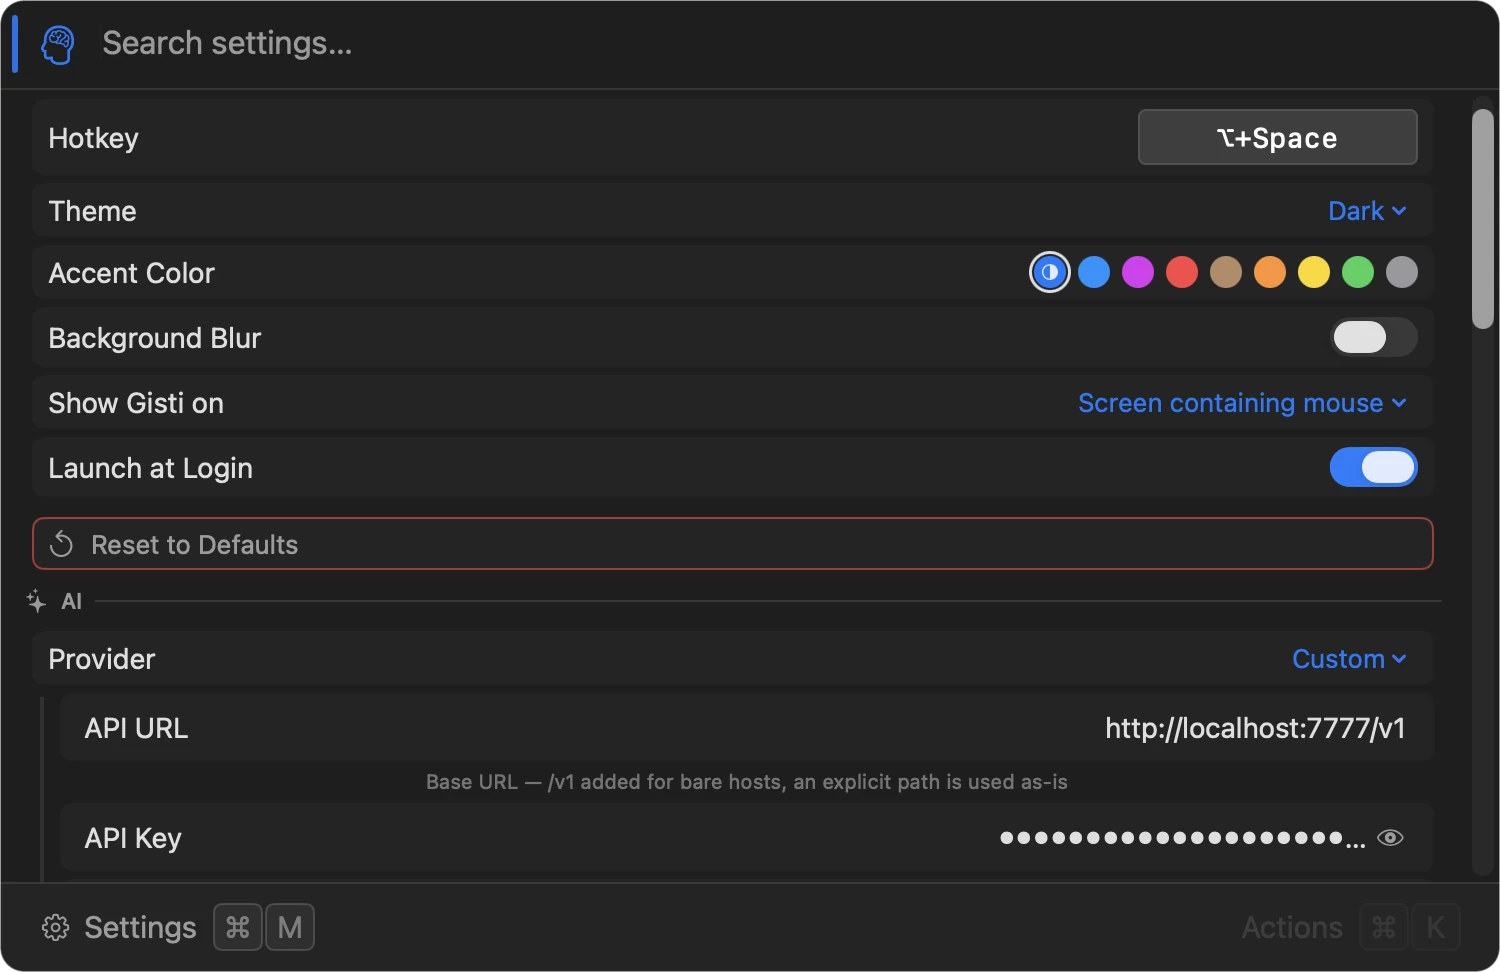Click the Gisti brain app icon

pos(58,45)
